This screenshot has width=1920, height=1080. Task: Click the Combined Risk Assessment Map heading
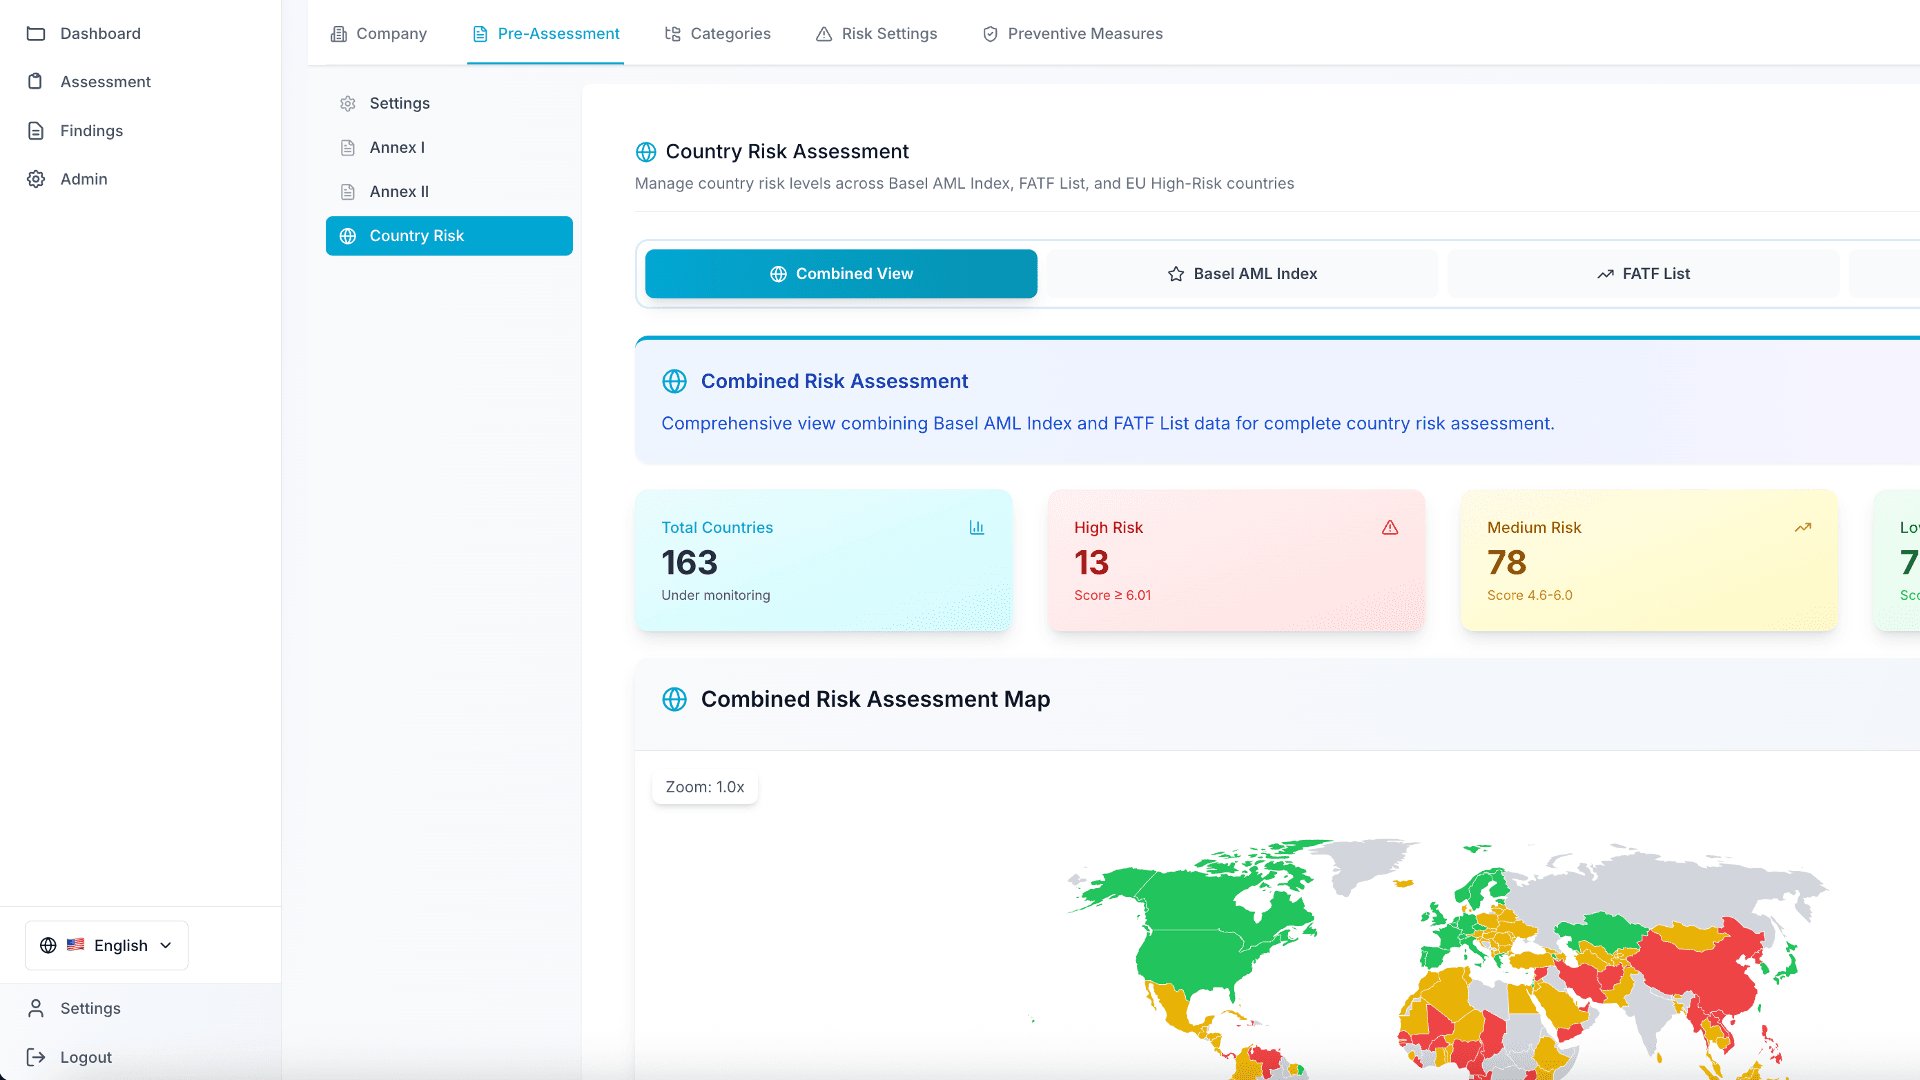[x=875, y=700]
